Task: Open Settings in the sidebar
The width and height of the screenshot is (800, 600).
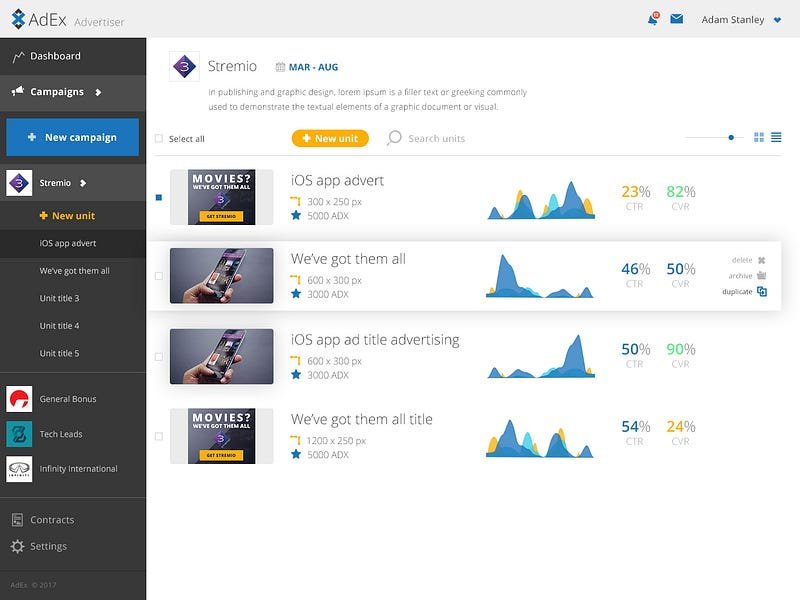Action: pyautogui.click(x=48, y=546)
